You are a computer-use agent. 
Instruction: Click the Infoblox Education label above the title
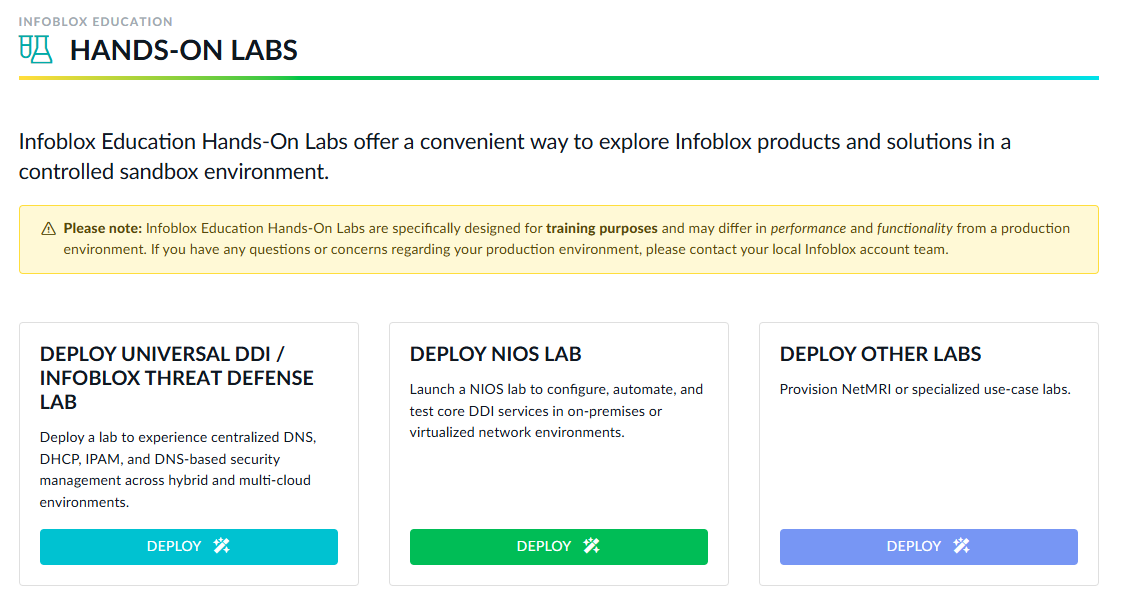[x=95, y=21]
